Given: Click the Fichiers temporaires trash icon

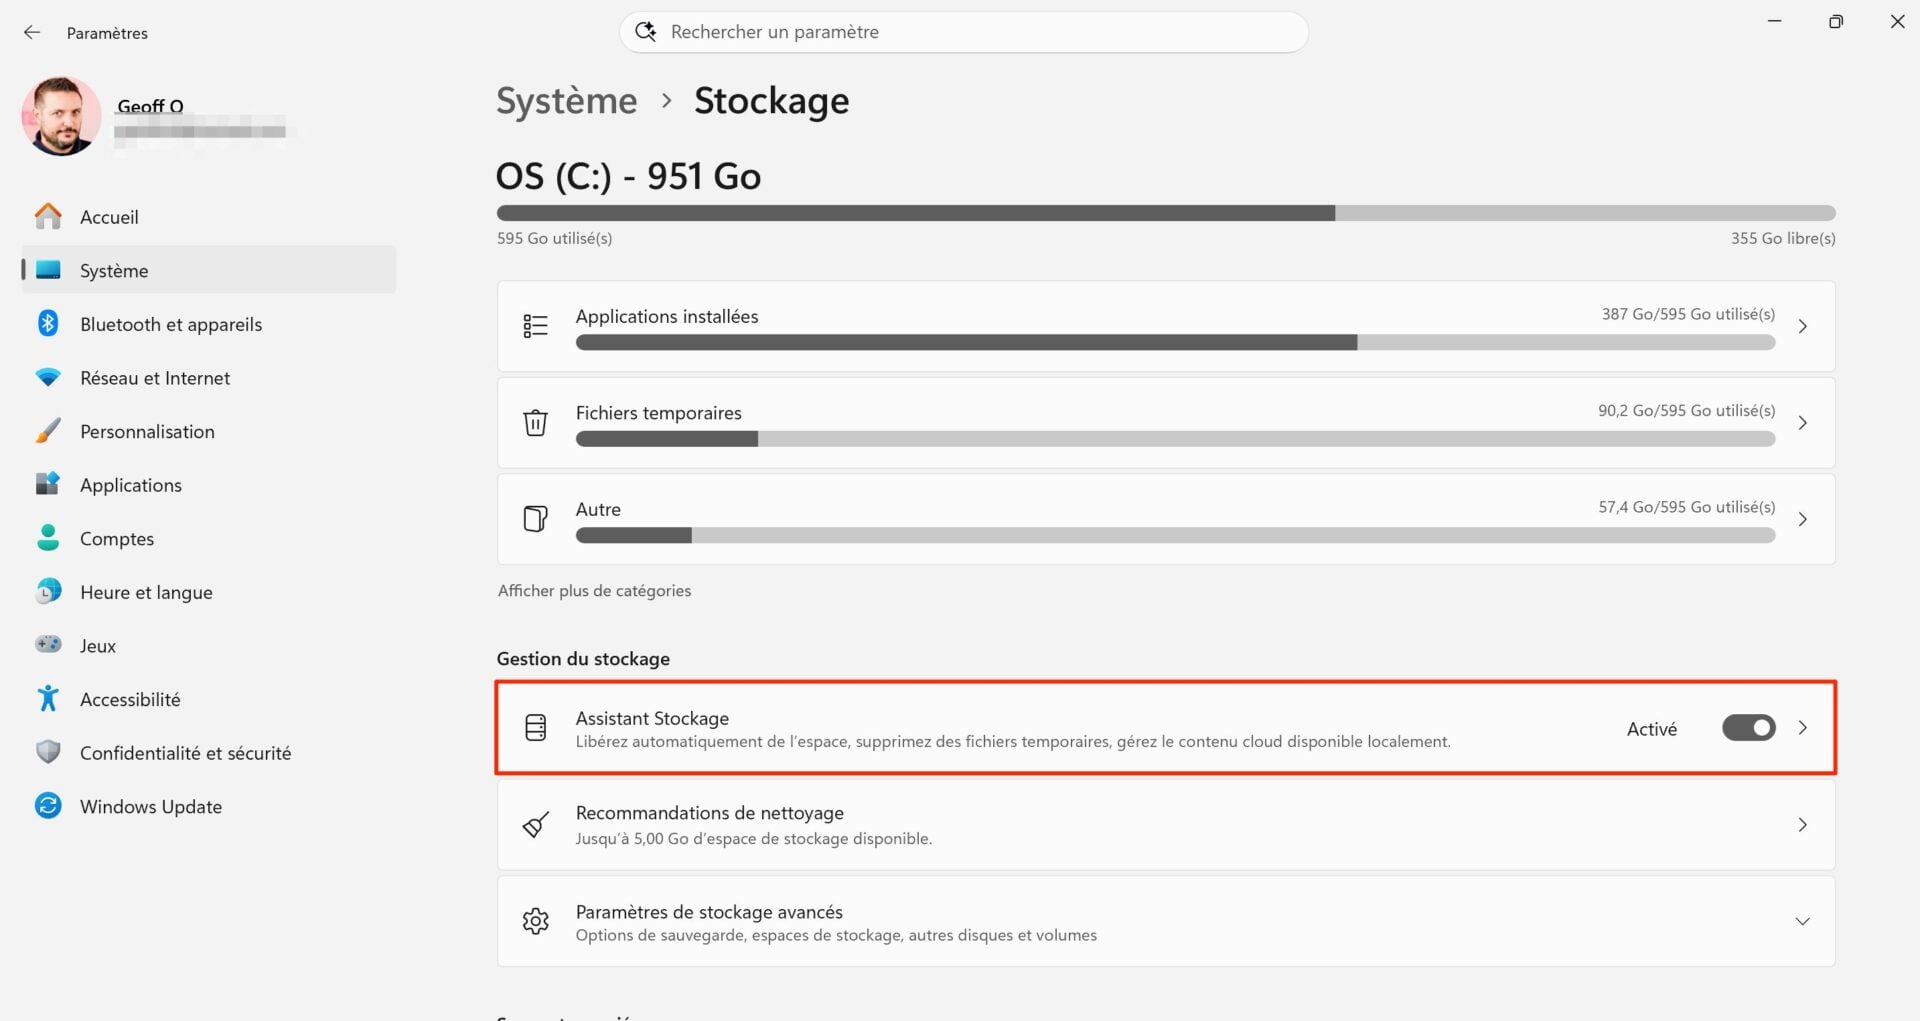Looking at the screenshot, I should point(536,422).
